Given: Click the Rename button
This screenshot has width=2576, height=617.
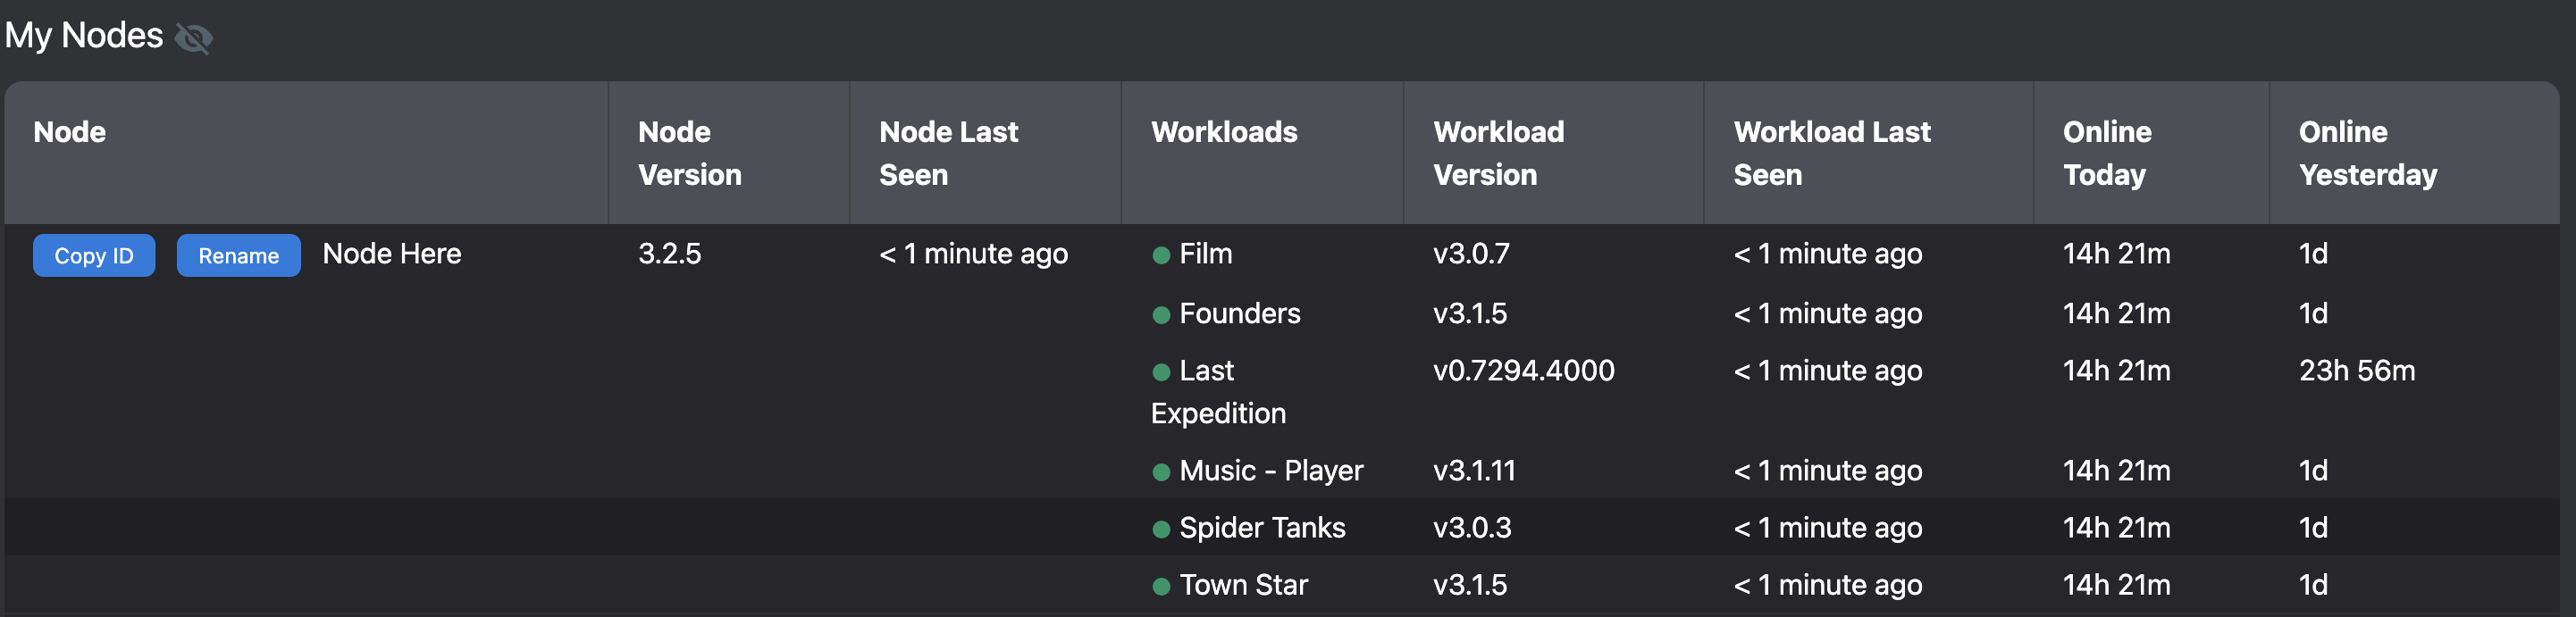Looking at the screenshot, I should 239,256.
